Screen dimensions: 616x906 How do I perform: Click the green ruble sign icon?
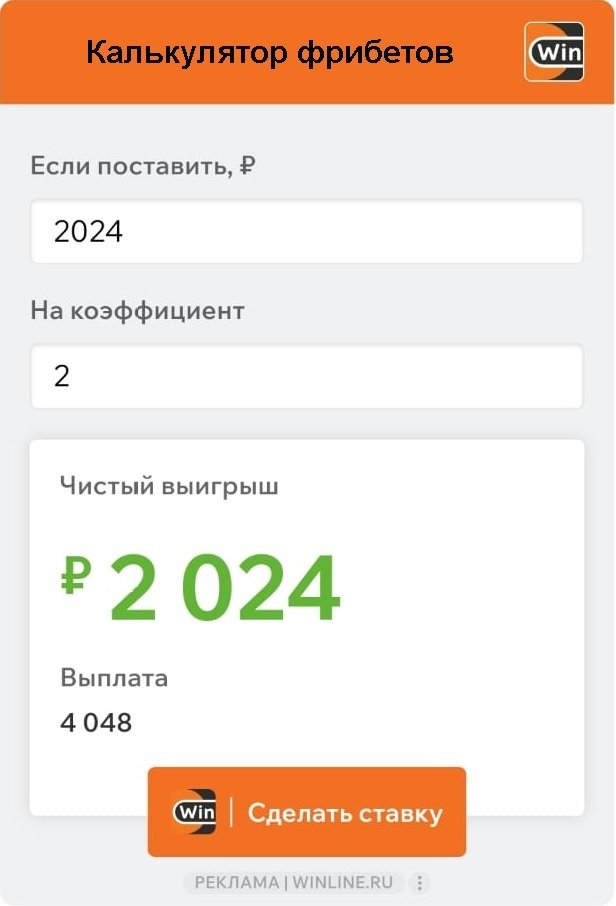[x=76, y=577]
